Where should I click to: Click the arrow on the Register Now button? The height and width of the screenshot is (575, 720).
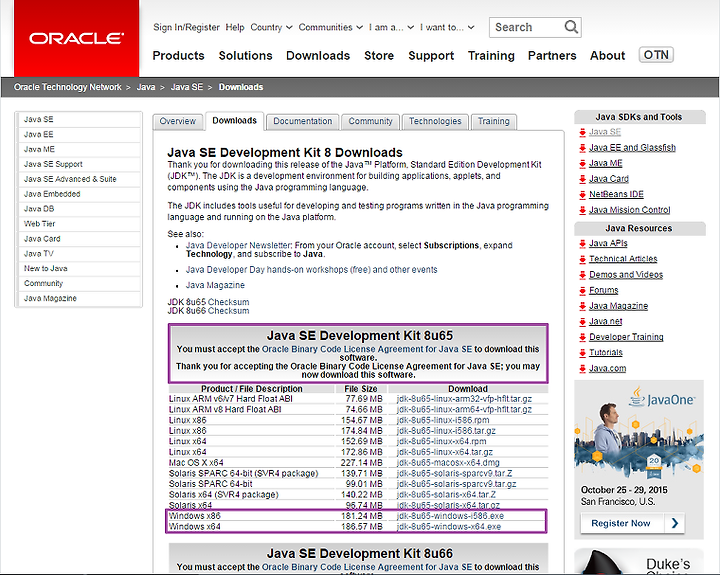[x=674, y=523]
